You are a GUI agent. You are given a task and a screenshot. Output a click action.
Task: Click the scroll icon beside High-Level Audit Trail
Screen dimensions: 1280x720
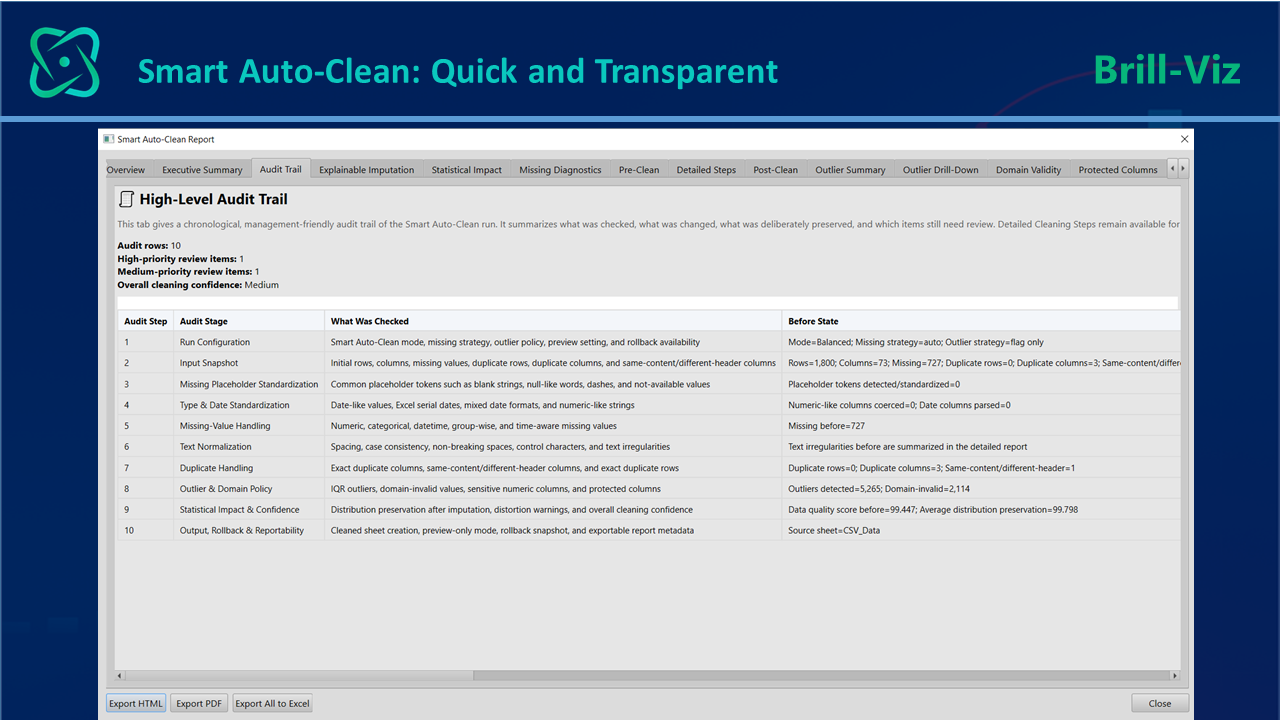pyautogui.click(x=126, y=200)
